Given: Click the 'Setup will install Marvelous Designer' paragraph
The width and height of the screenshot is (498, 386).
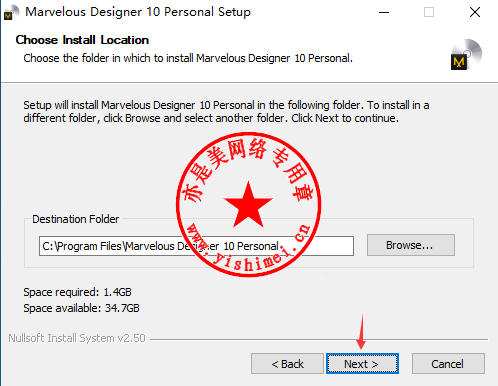Looking at the screenshot, I should [x=226, y=112].
